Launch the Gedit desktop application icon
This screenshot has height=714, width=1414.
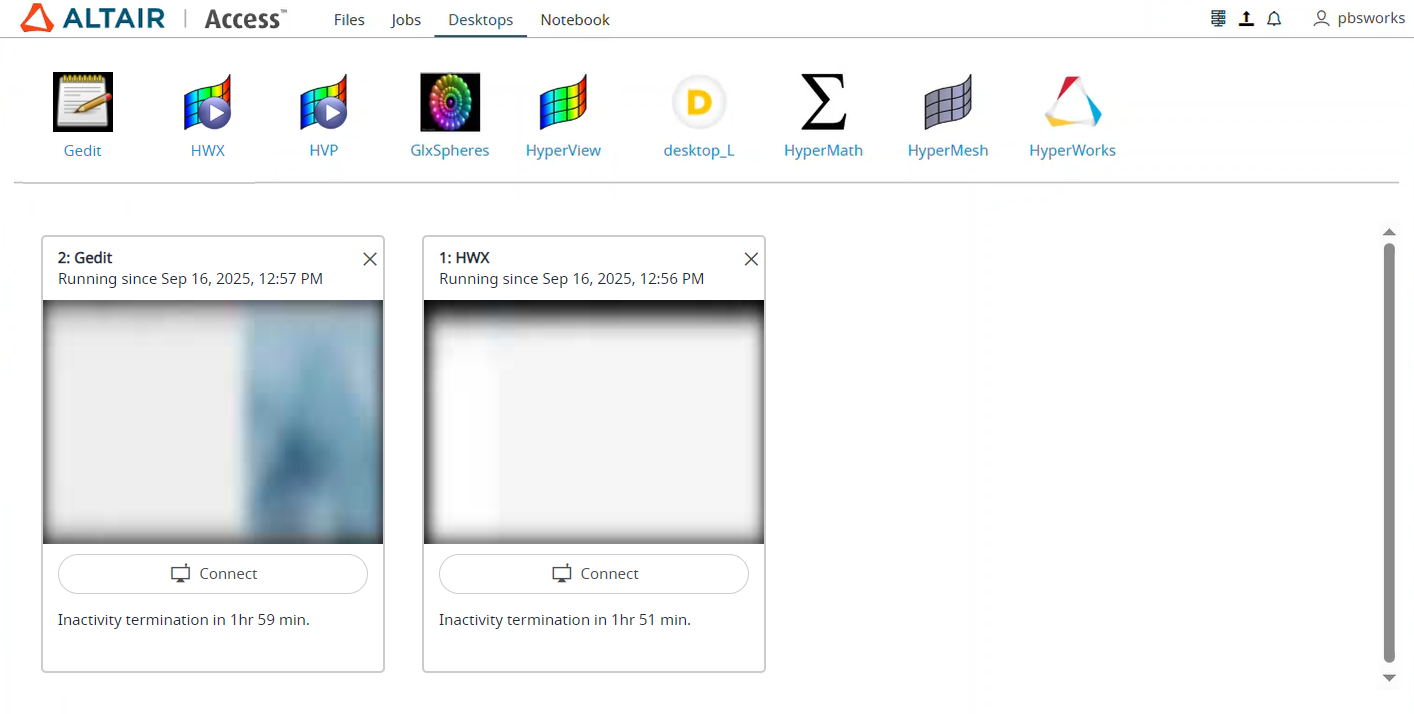coord(83,102)
